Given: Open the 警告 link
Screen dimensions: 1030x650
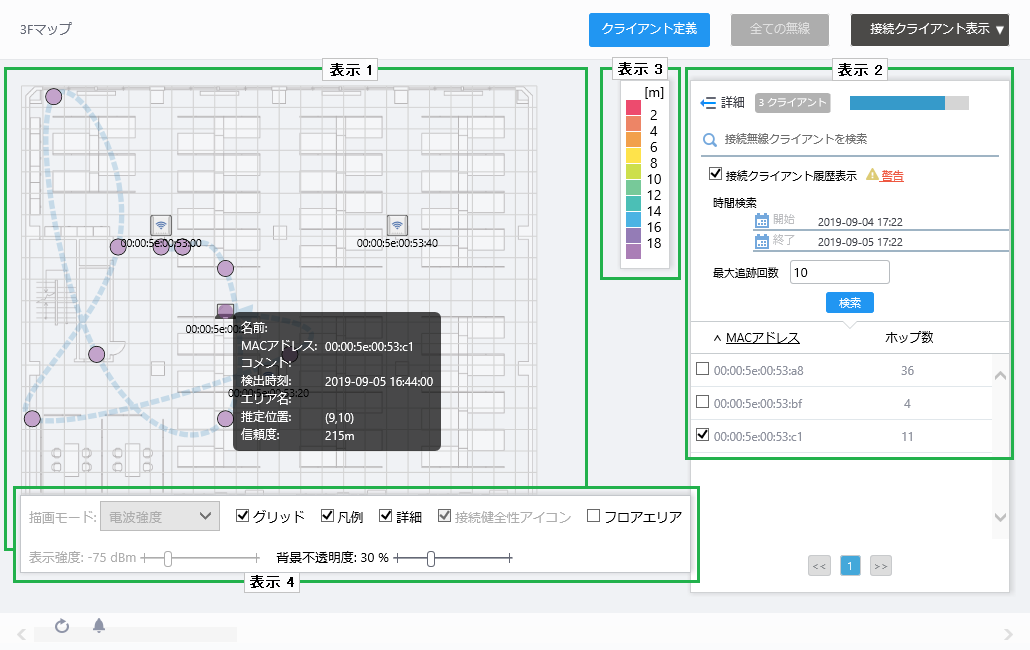Looking at the screenshot, I should (892, 176).
